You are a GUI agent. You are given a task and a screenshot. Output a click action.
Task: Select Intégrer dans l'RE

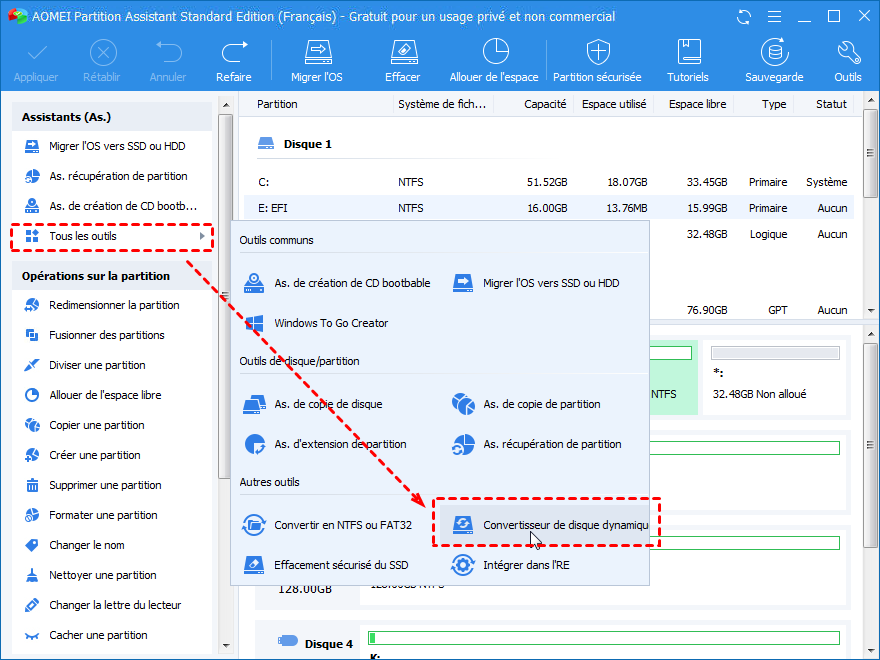[x=511, y=565]
